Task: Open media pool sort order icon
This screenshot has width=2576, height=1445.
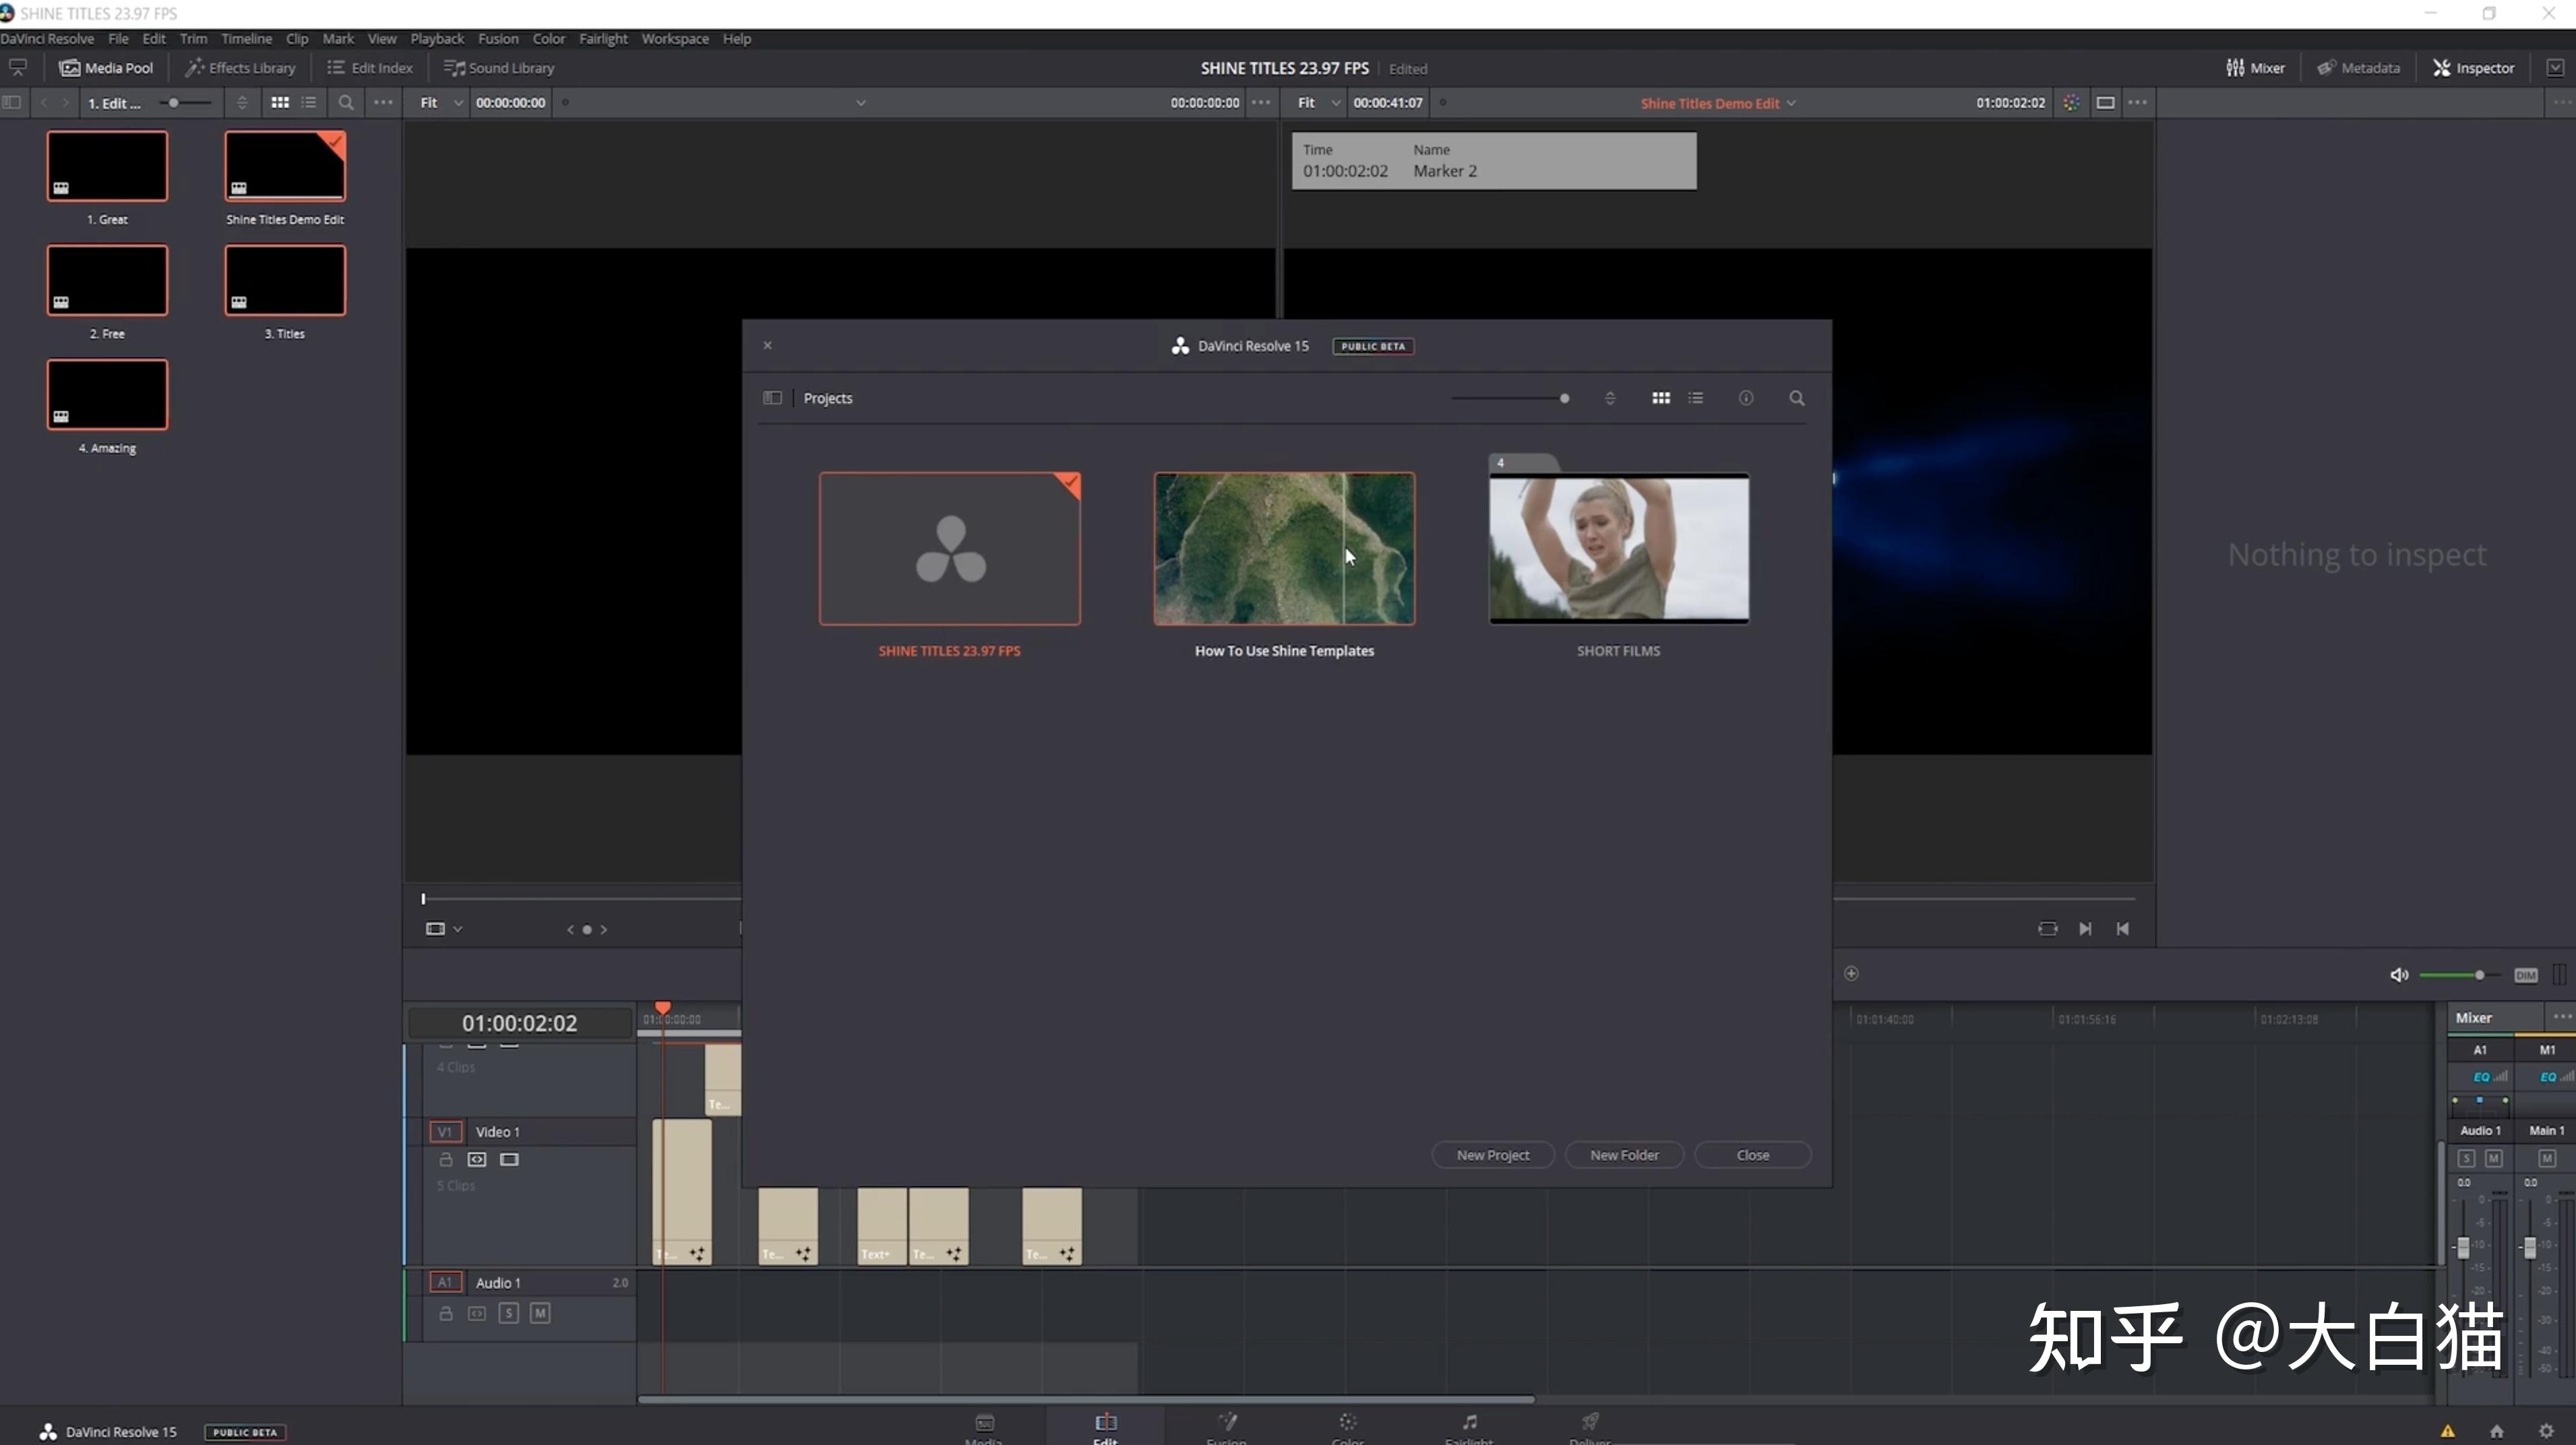Action: tap(242, 102)
